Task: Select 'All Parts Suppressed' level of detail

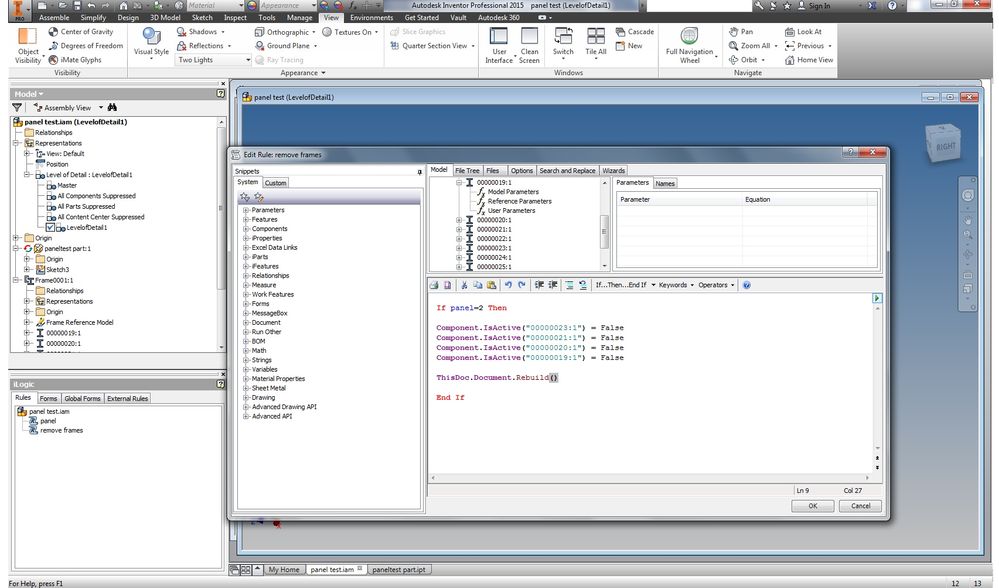Action: click(86, 206)
